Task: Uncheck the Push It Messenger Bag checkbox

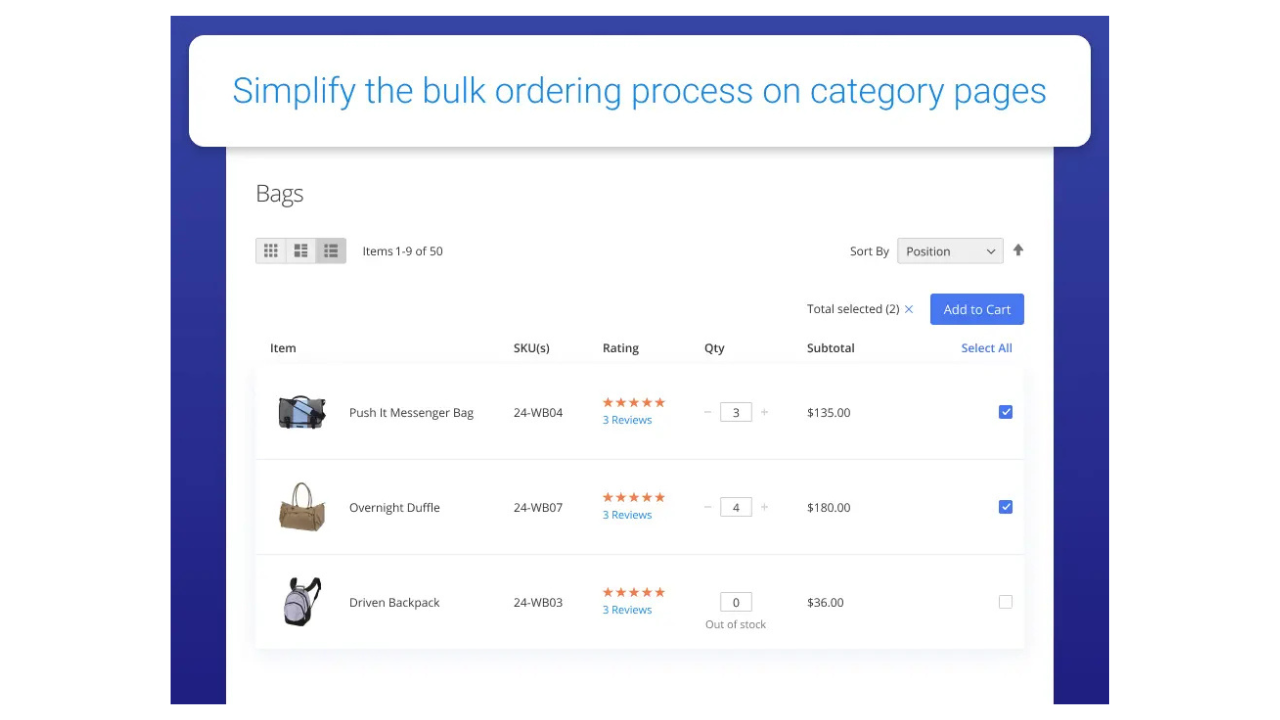Action: click(1005, 412)
